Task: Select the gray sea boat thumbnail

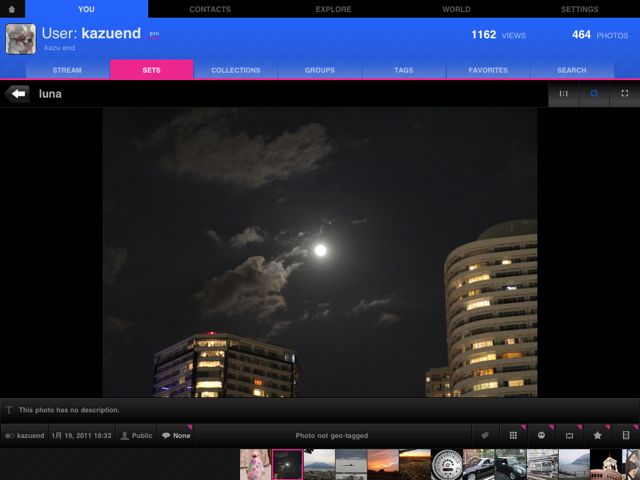Action: point(351,464)
